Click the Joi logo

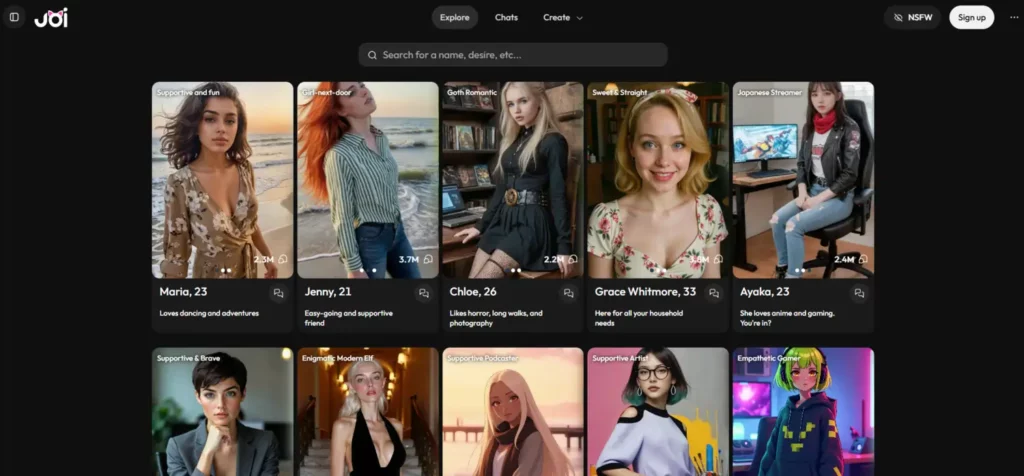pos(51,17)
